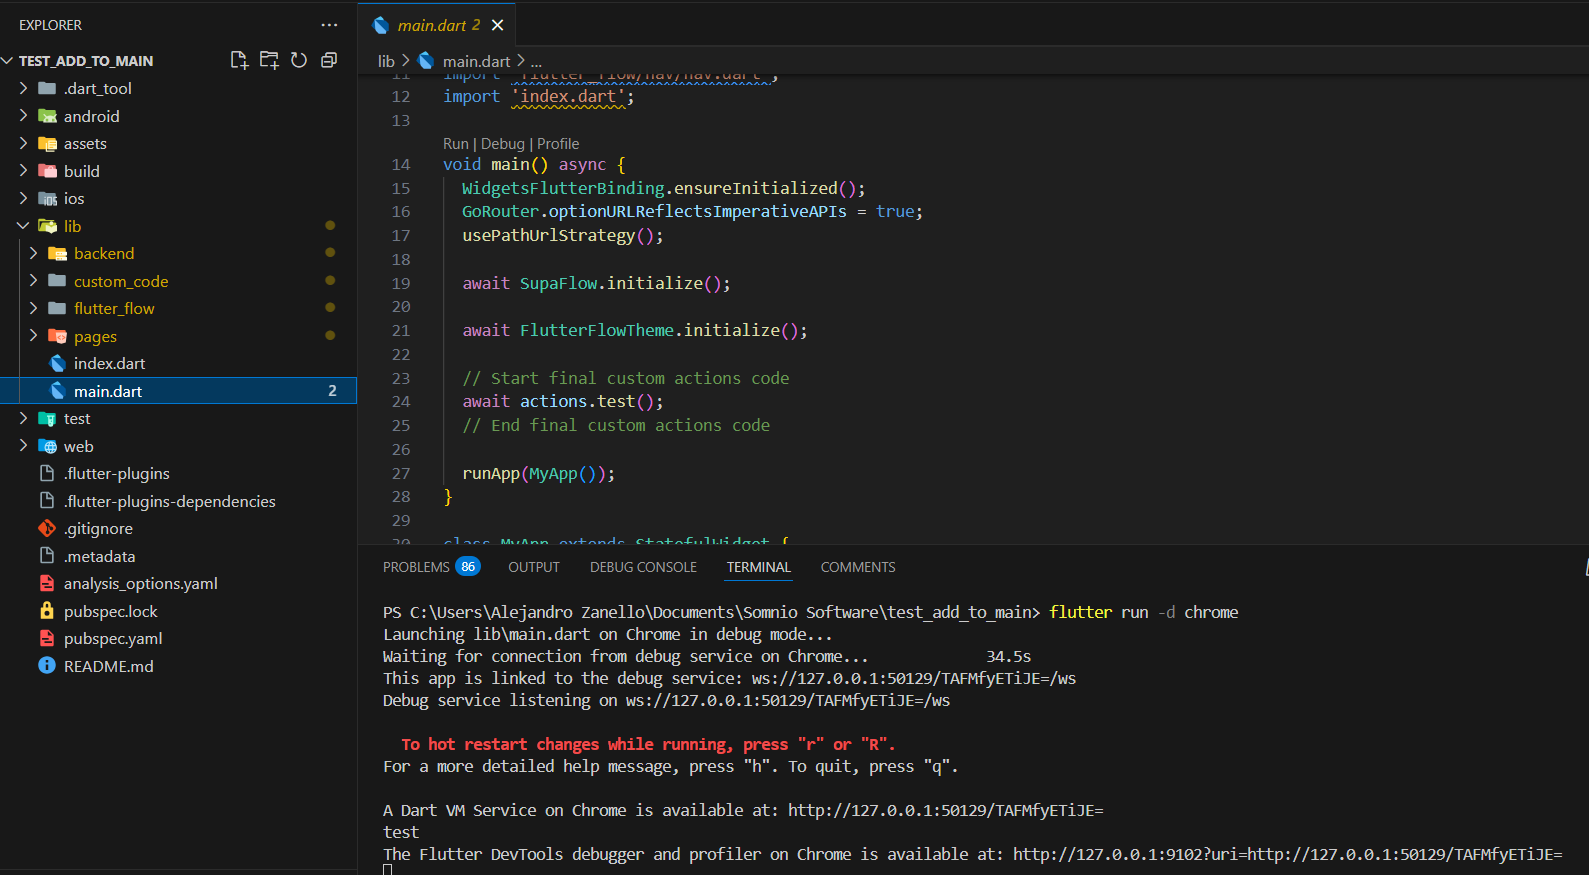Expand the assets folder chevron
Image resolution: width=1589 pixels, height=875 pixels.
[x=23, y=144]
